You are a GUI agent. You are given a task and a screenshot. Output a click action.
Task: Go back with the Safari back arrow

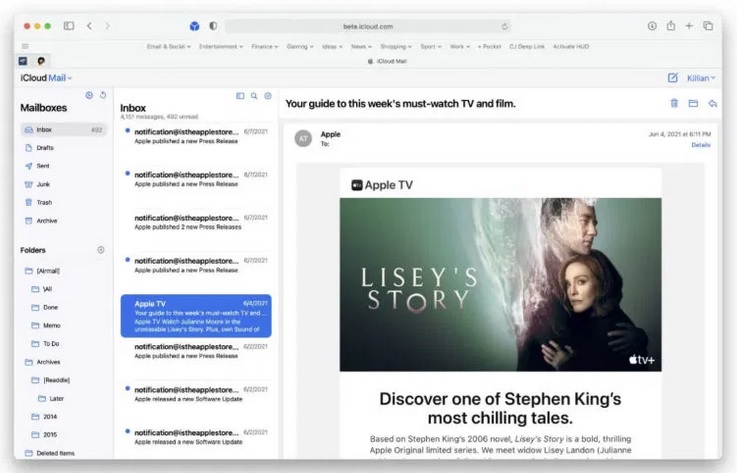[89, 26]
